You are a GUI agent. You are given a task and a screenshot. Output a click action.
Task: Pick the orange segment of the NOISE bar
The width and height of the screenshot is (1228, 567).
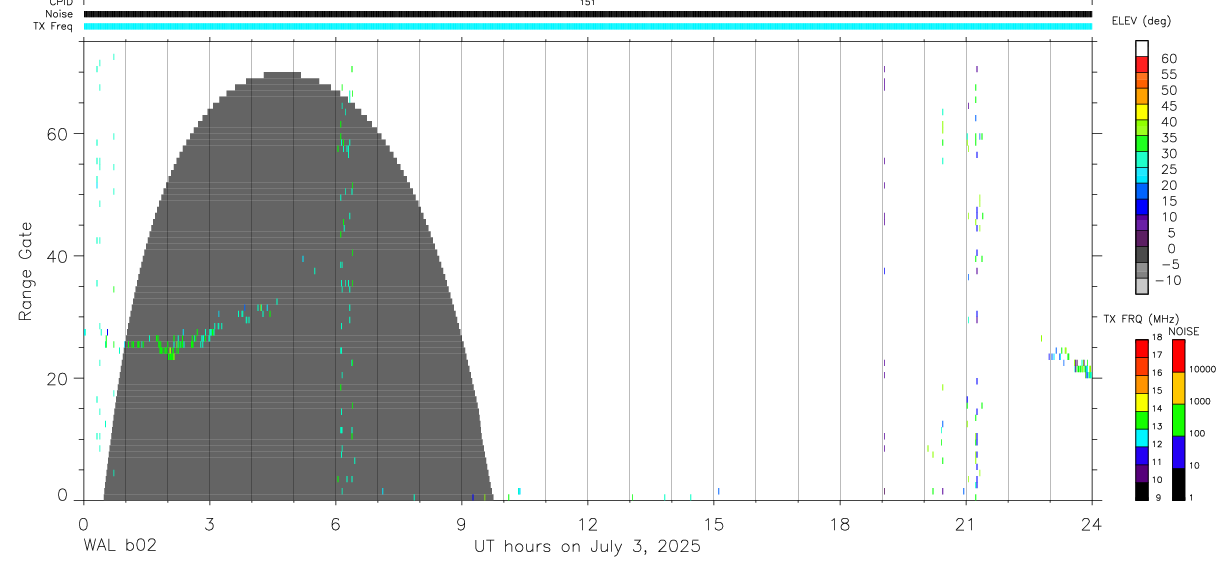click(x=1178, y=388)
